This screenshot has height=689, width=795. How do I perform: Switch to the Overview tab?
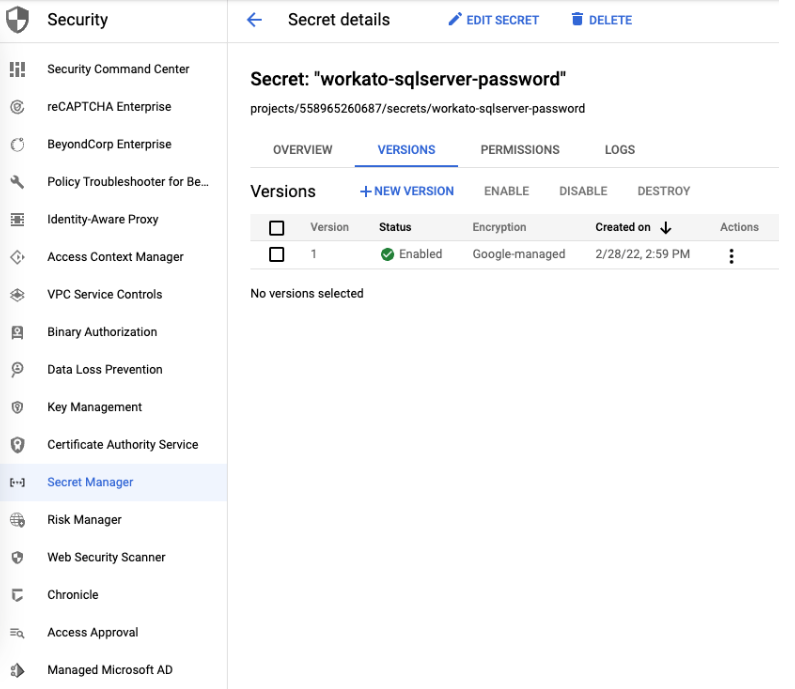point(302,150)
